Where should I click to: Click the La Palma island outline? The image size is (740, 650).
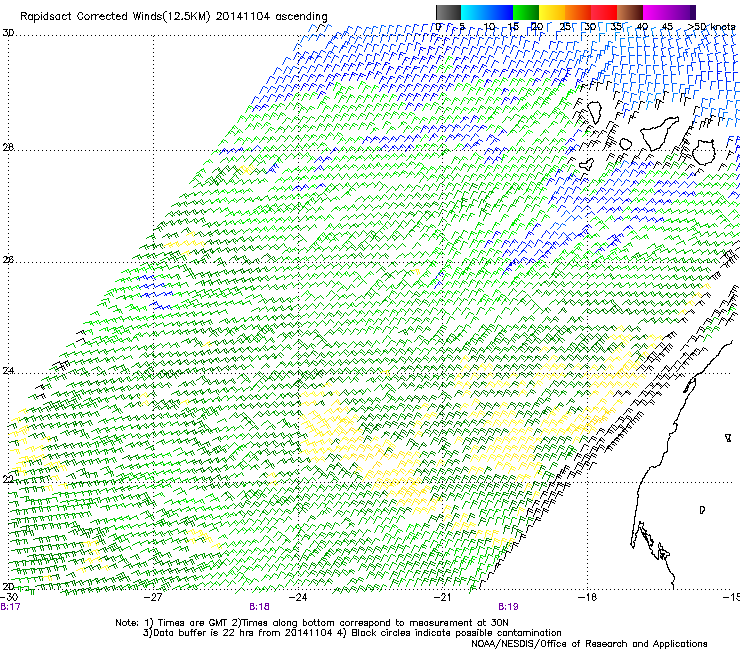pyautogui.click(x=594, y=113)
